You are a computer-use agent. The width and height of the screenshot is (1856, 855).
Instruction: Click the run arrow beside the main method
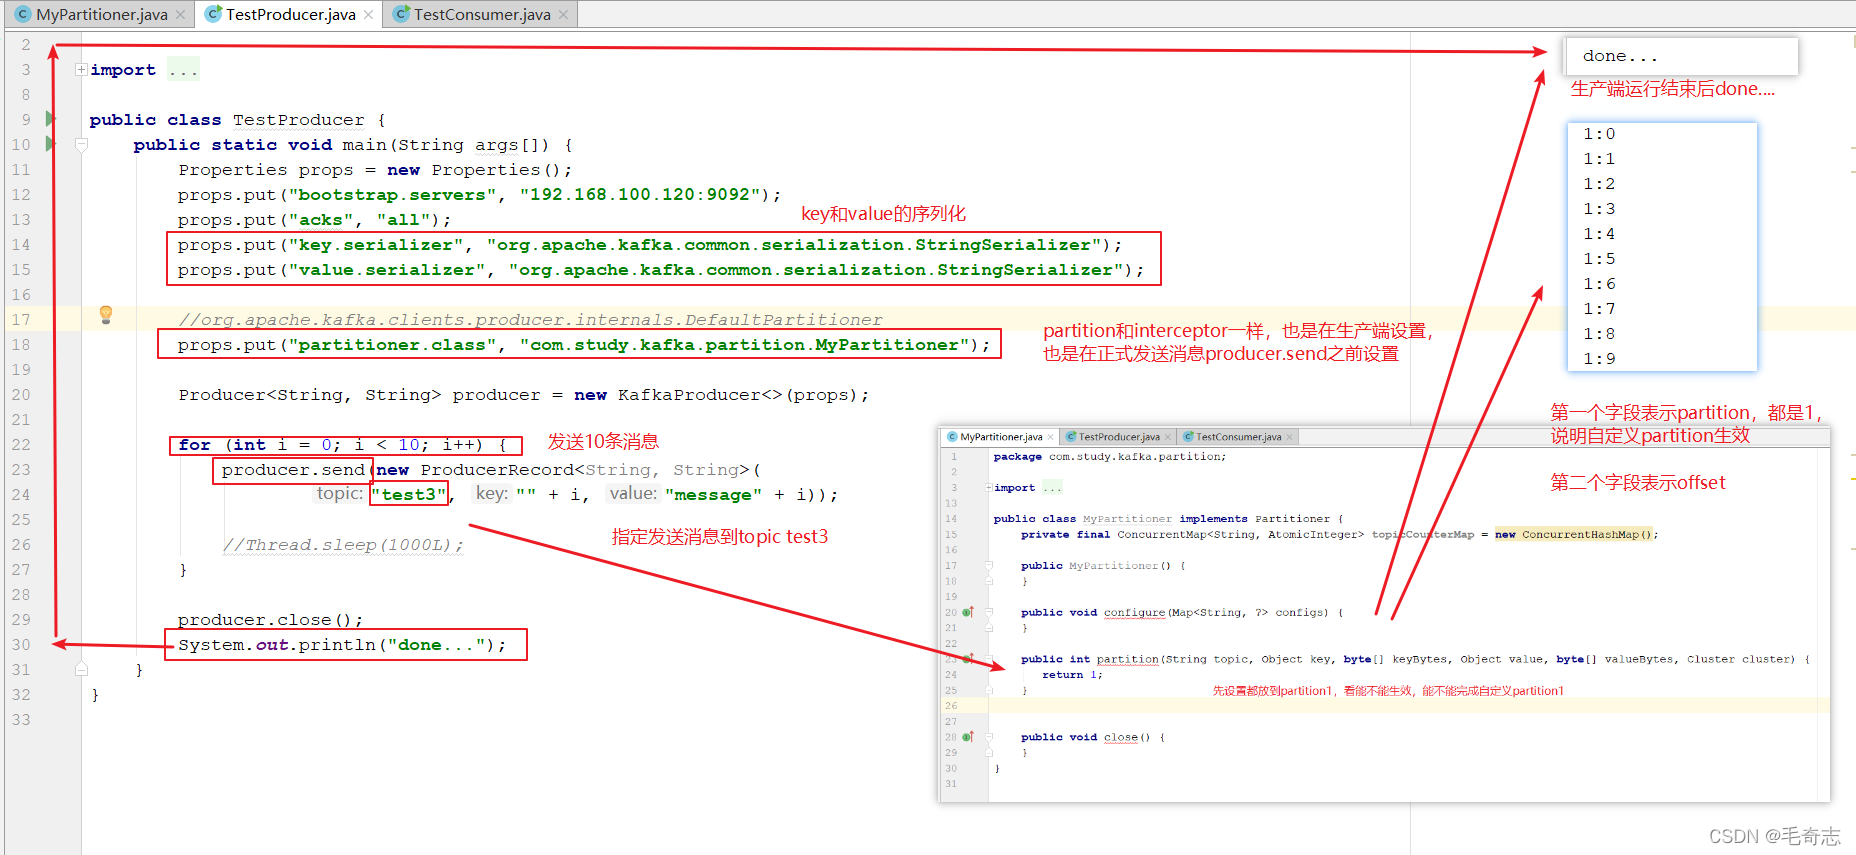coord(50,144)
